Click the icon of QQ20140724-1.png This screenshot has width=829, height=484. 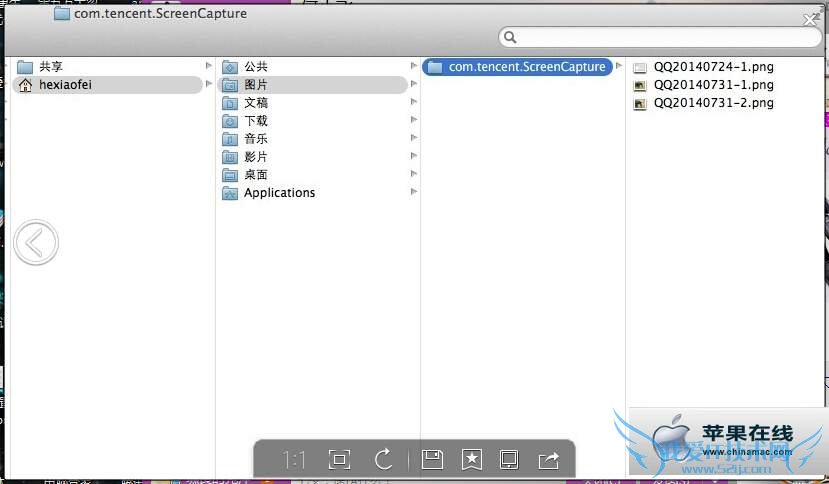[640, 68]
